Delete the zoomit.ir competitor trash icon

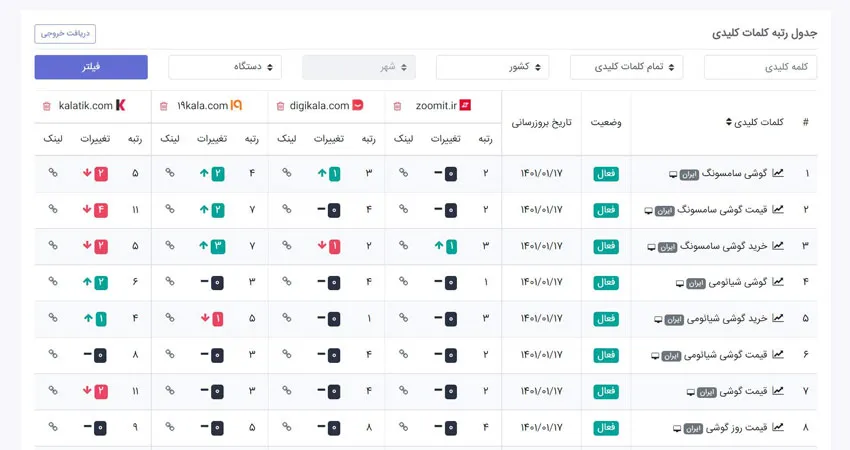point(397,106)
